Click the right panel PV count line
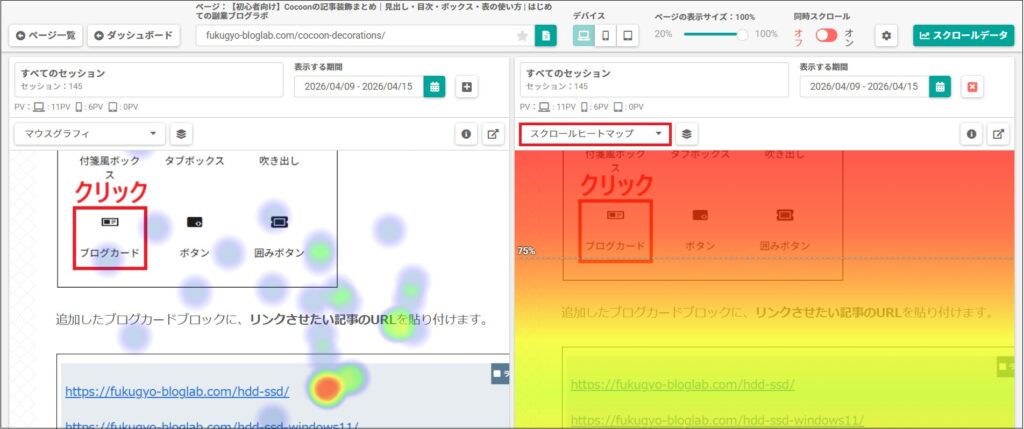Viewport: 1024px width, 429px height. click(582, 107)
